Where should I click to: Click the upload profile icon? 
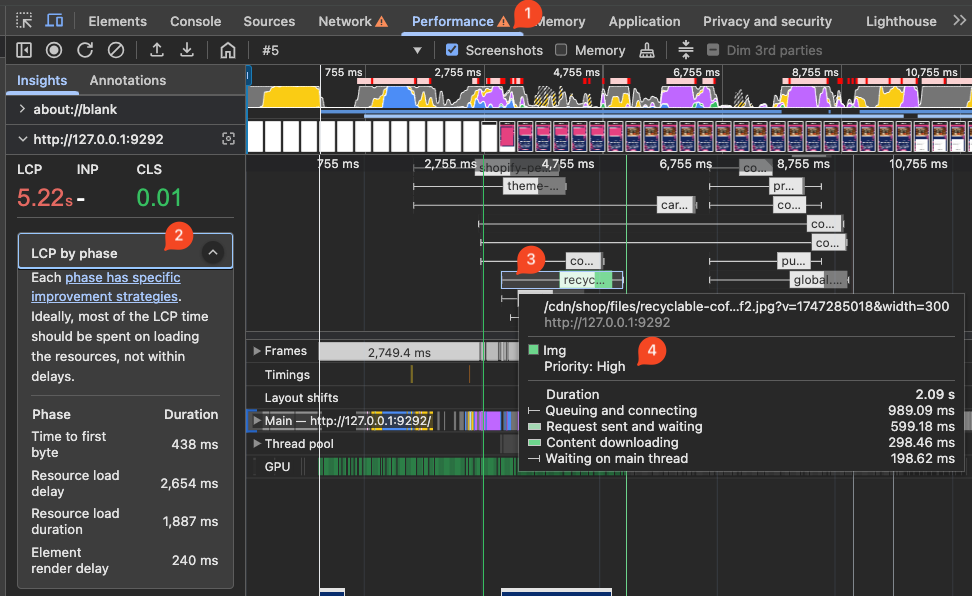[x=157, y=50]
